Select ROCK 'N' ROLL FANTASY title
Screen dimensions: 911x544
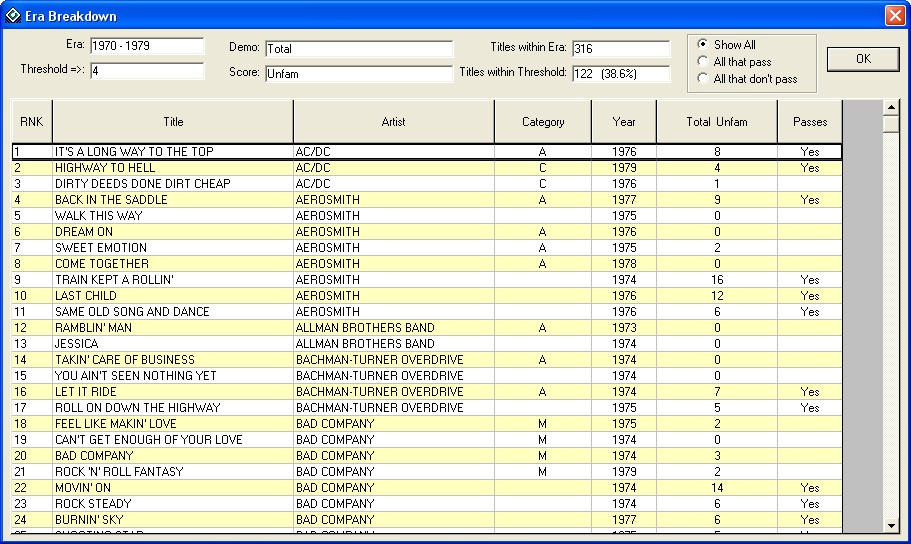tap(119, 471)
